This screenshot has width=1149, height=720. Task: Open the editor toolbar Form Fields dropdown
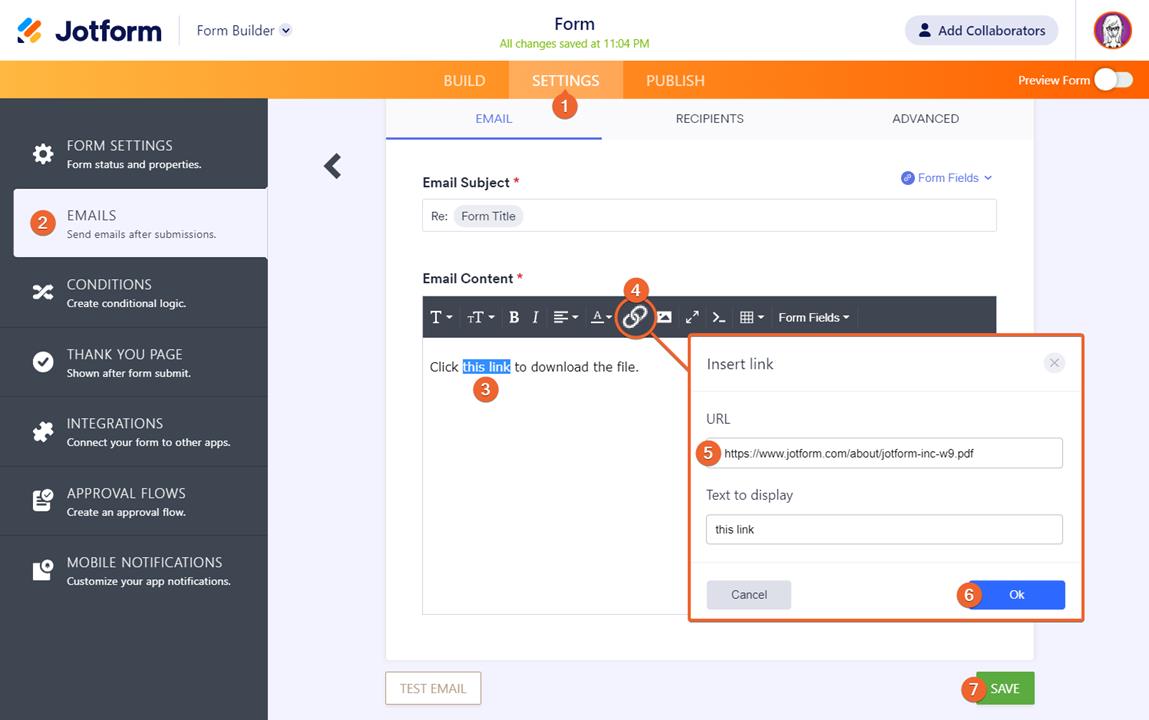(813, 317)
